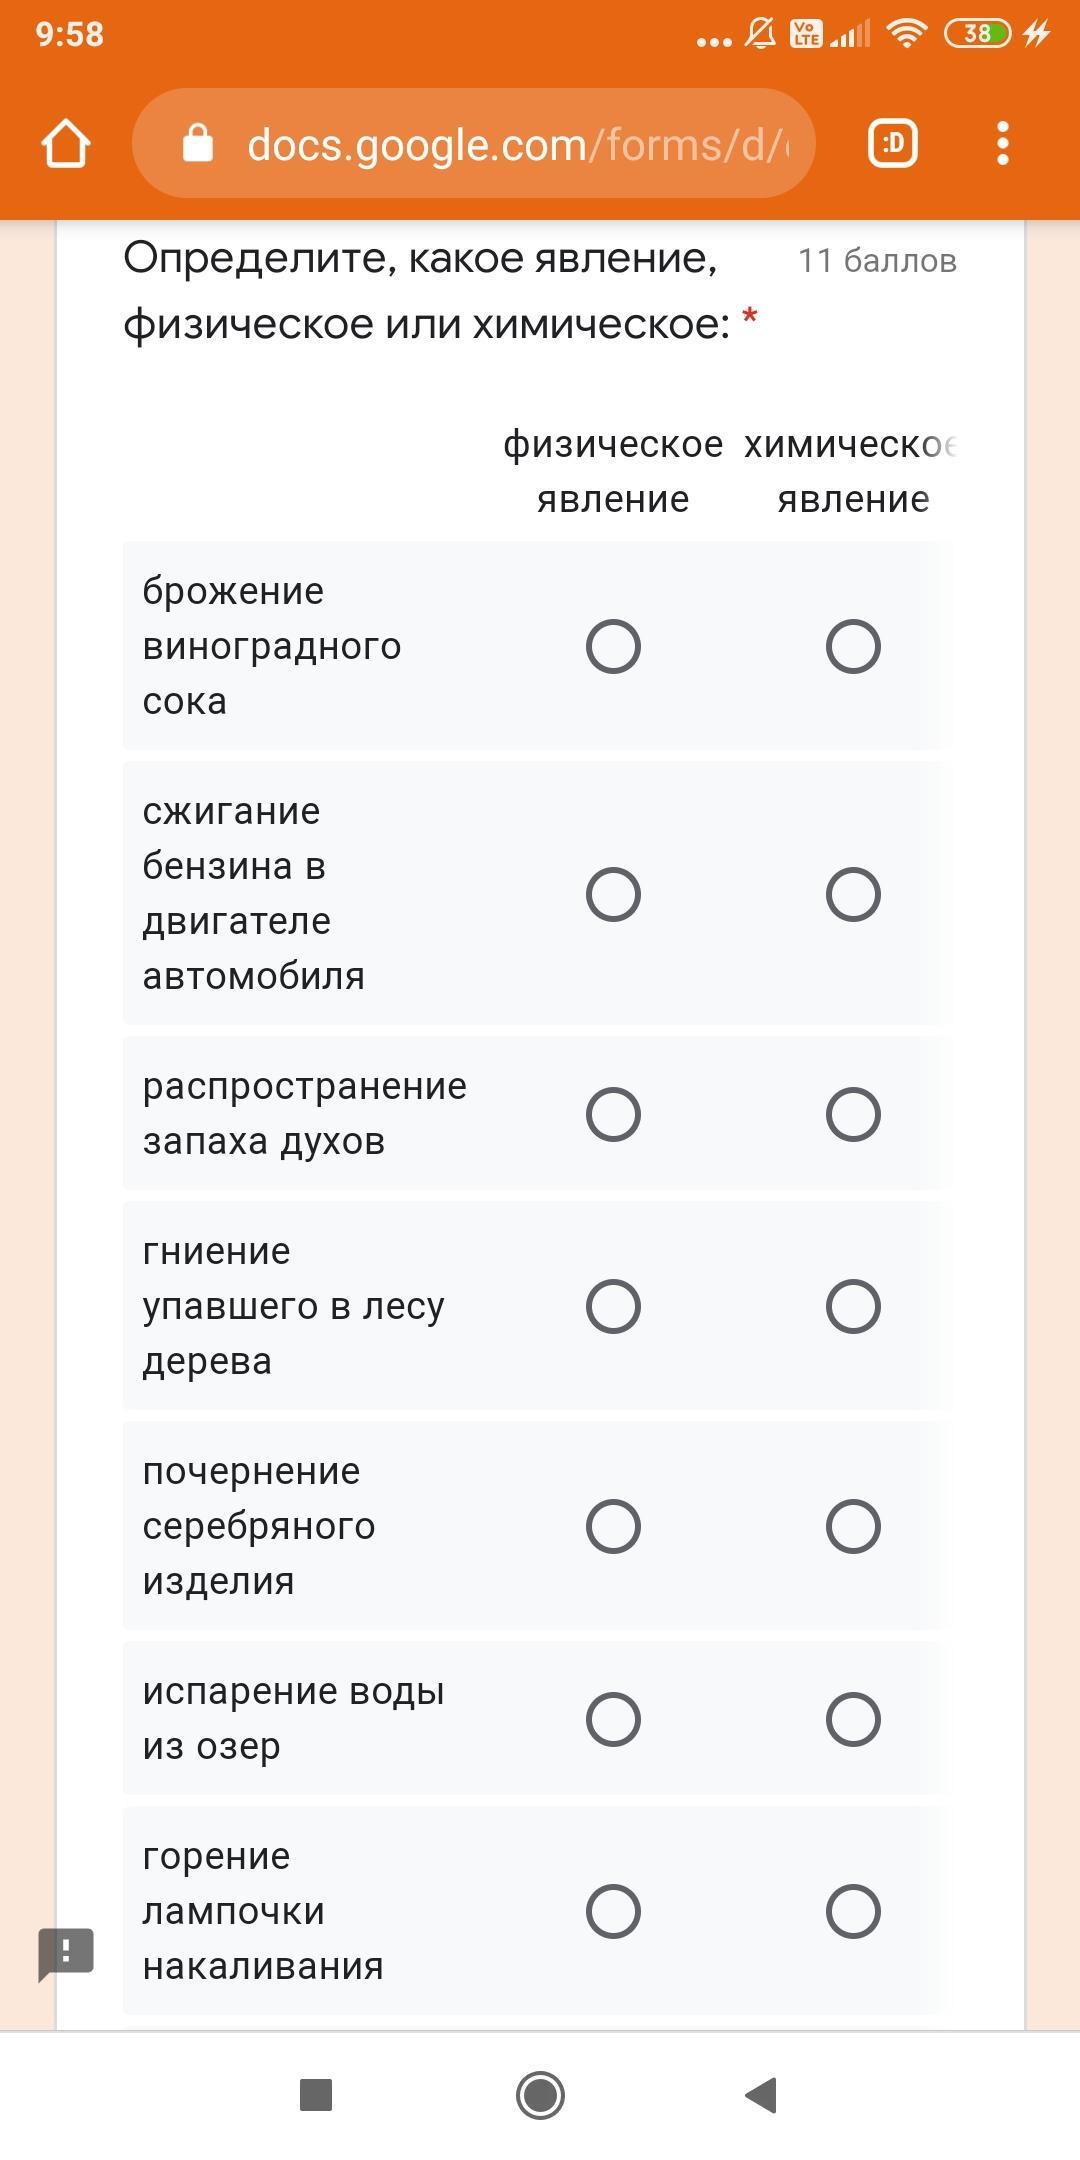Tap the report problem feedback icon

(x=66, y=1952)
